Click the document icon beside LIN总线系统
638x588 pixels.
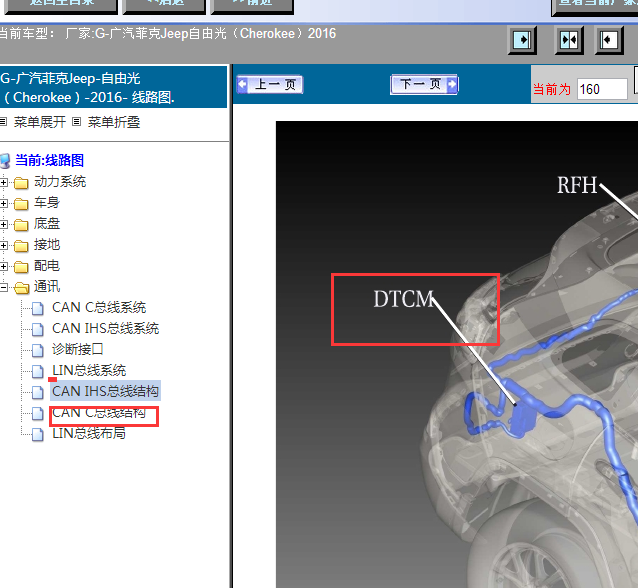[x=37, y=371]
